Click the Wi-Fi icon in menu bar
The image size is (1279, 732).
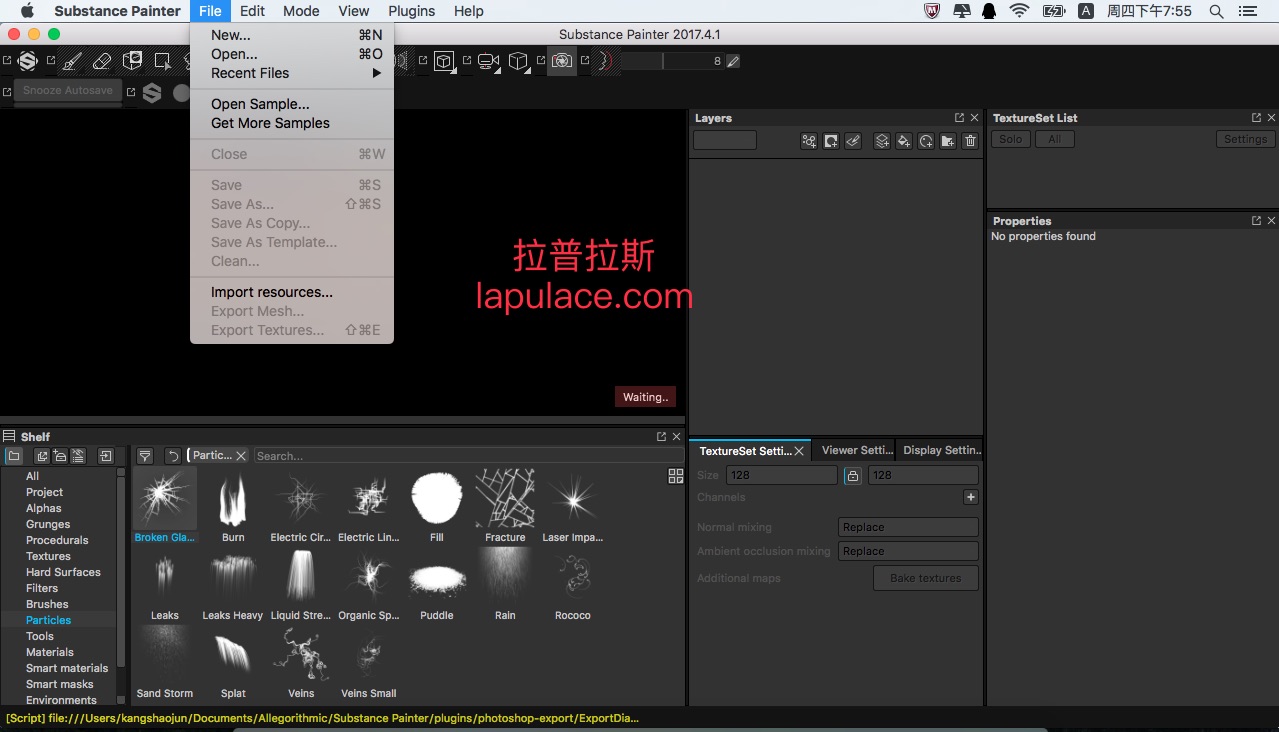click(x=1019, y=11)
